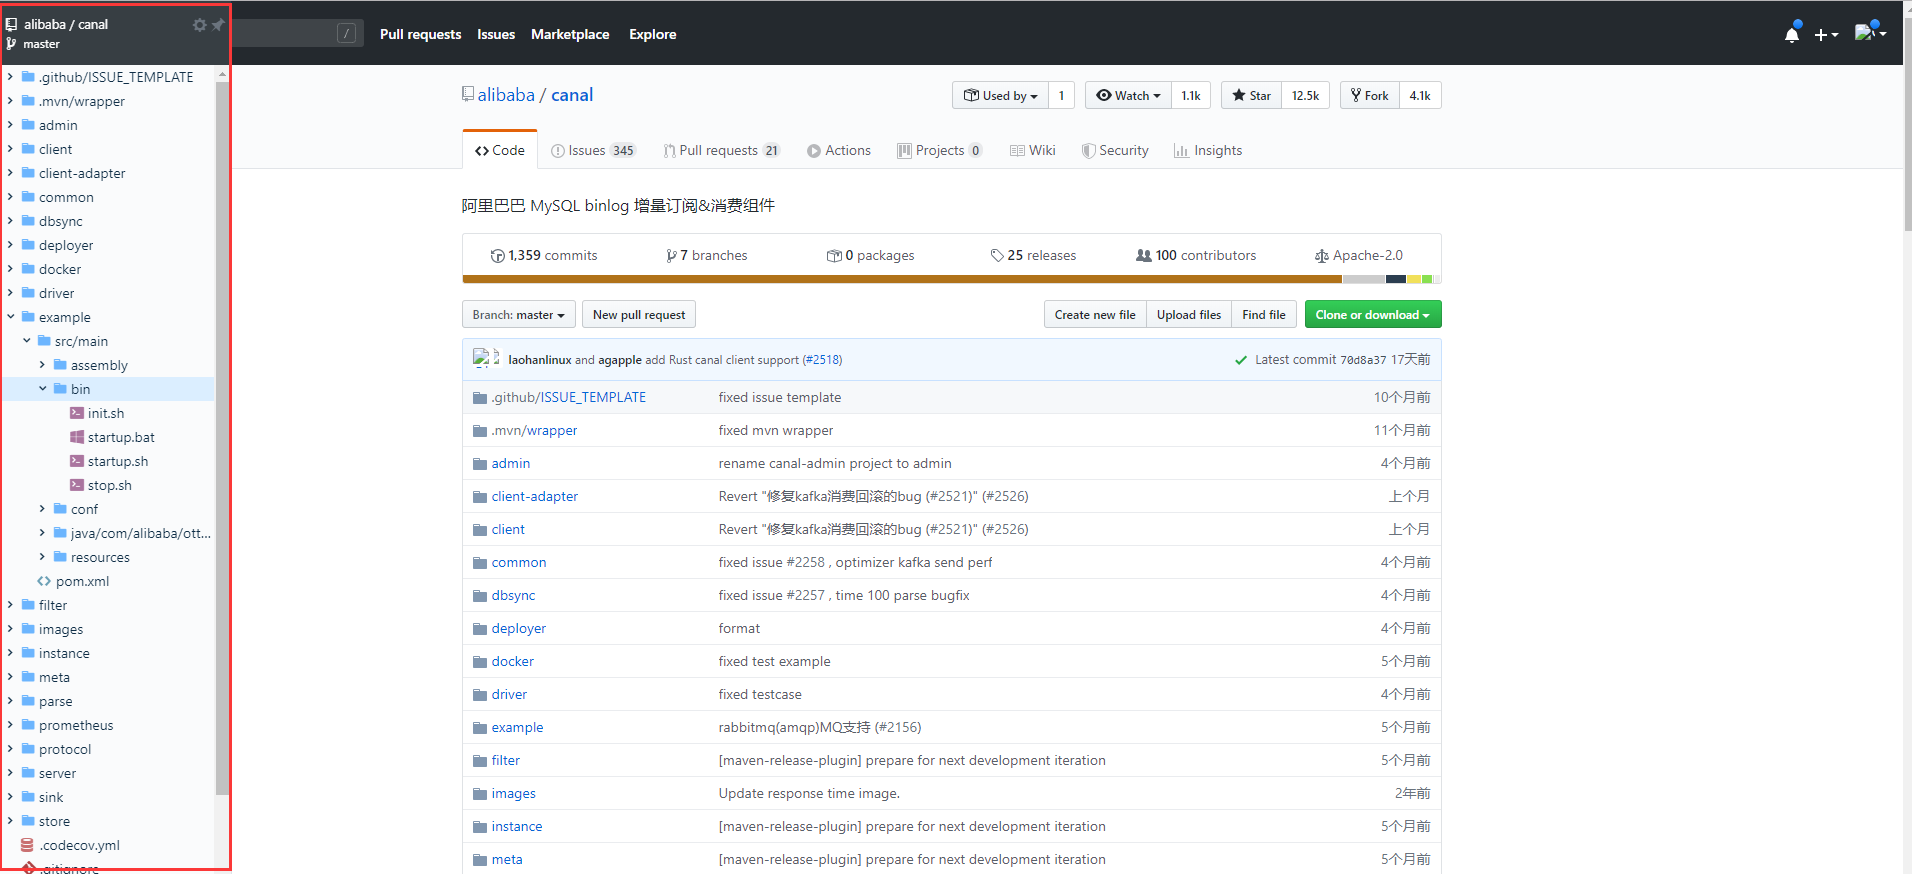Viewport: 1912px width, 874px height.
Task: Open startup.sh in sidebar tree
Action: click(118, 461)
